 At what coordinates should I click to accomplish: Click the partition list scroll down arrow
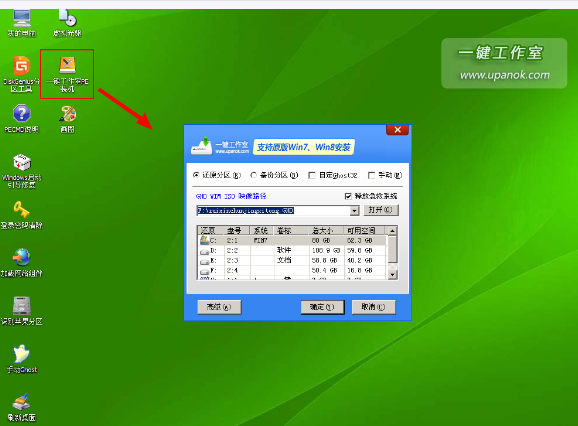point(393,275)
